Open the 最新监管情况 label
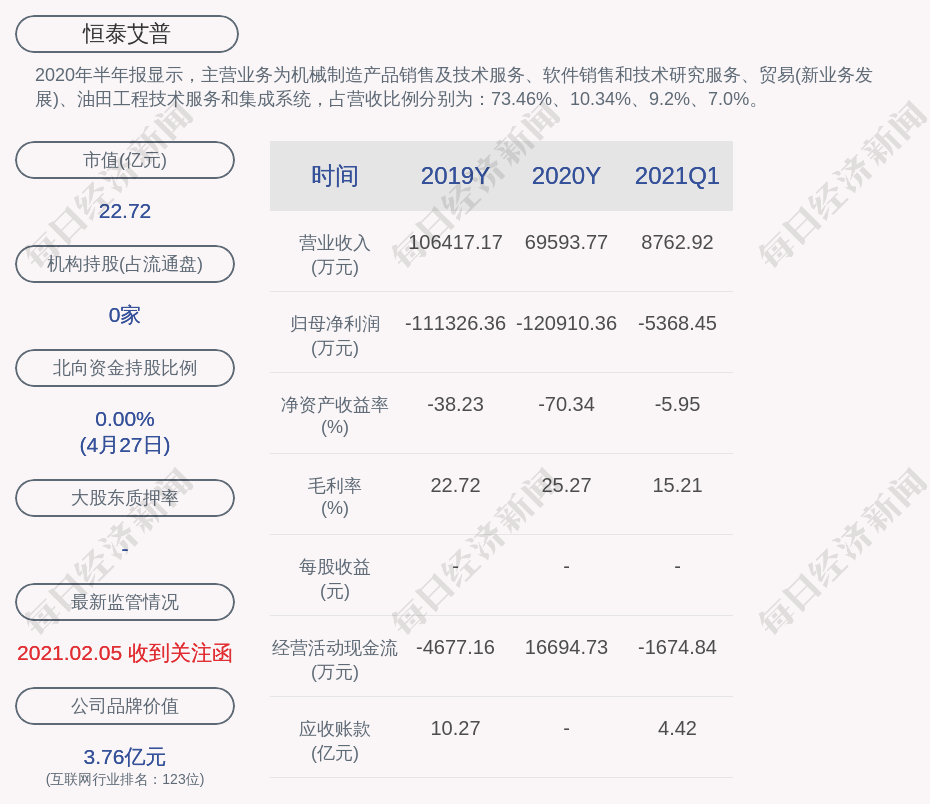Screen dimensions: 930x804 [125, 602]
